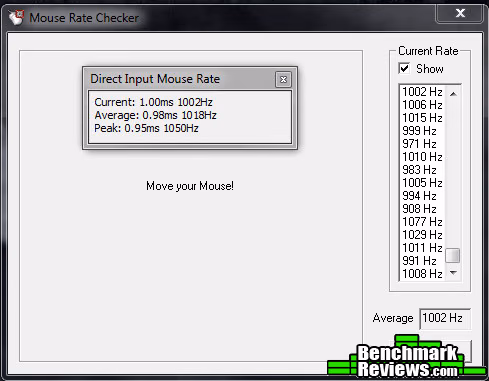Click the Move your Mouse! text
The height and width of the screenshot is (381, 489).
(190, 186)
